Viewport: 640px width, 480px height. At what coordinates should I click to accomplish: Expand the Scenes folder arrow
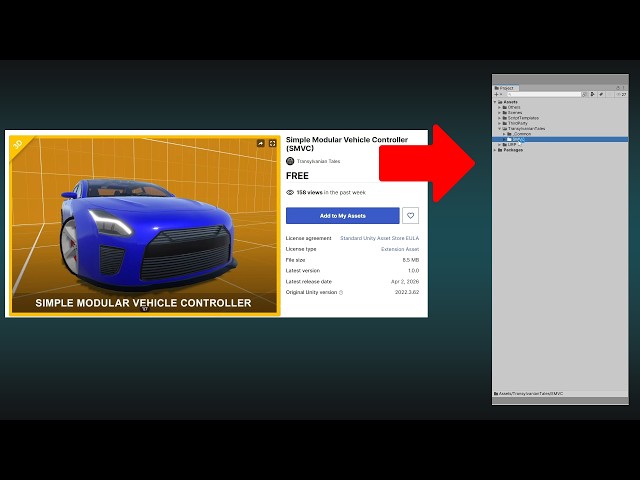point(500,113)
